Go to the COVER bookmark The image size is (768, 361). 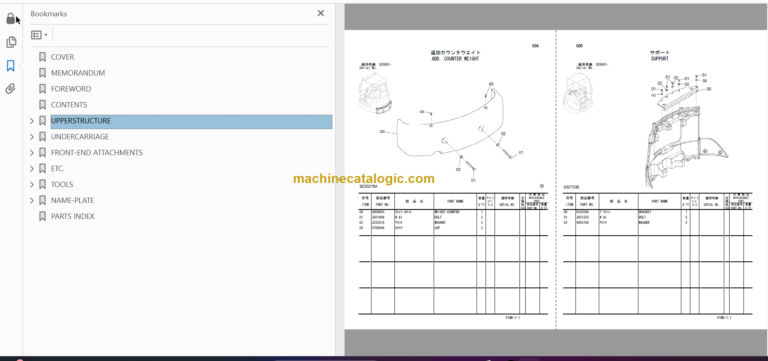[x=62, y=57]
